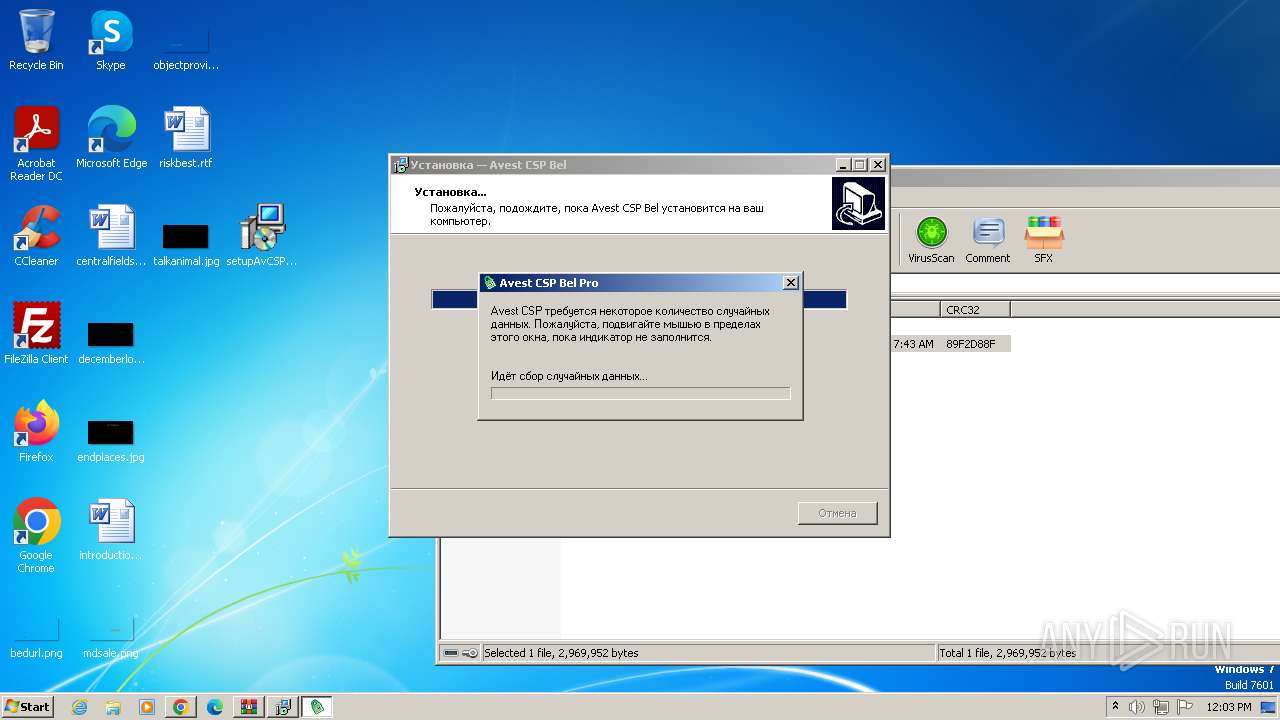The height and width of the screenshot is (720, 1280).
Task: Select Microsoft Edge desktop shortcut
Action: pyautogui.click(x=111, y=138)
